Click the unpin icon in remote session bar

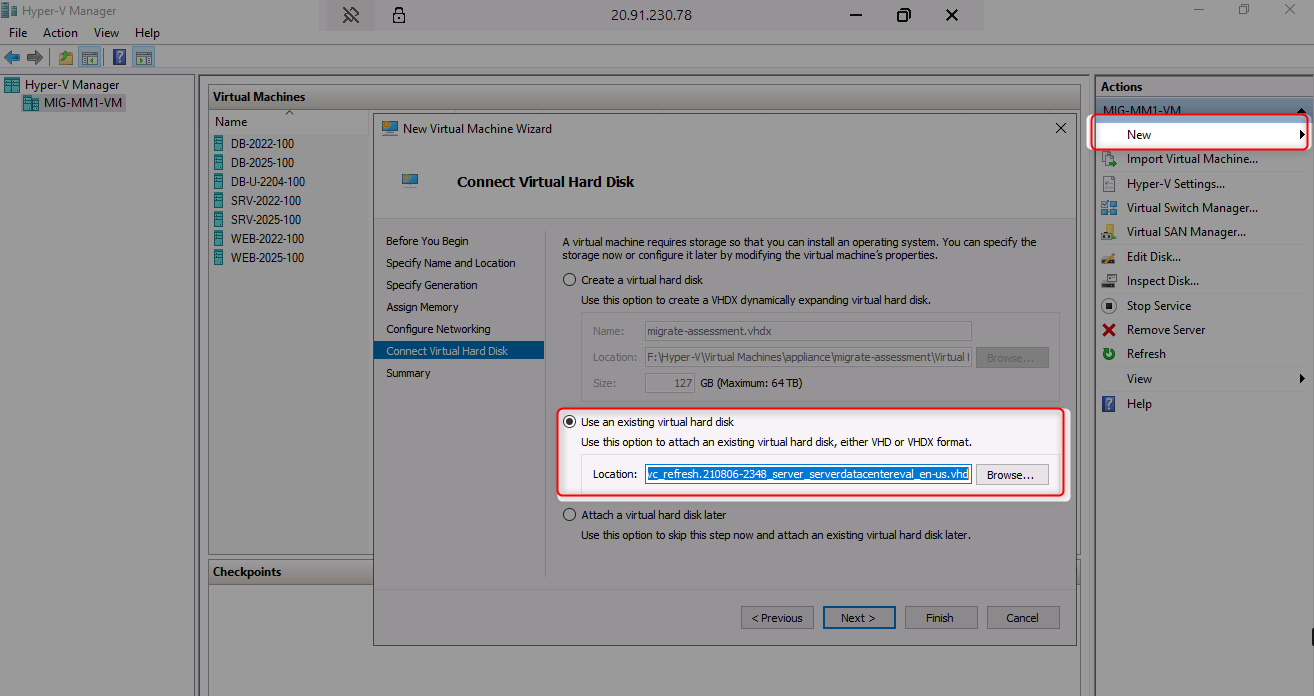351,15
